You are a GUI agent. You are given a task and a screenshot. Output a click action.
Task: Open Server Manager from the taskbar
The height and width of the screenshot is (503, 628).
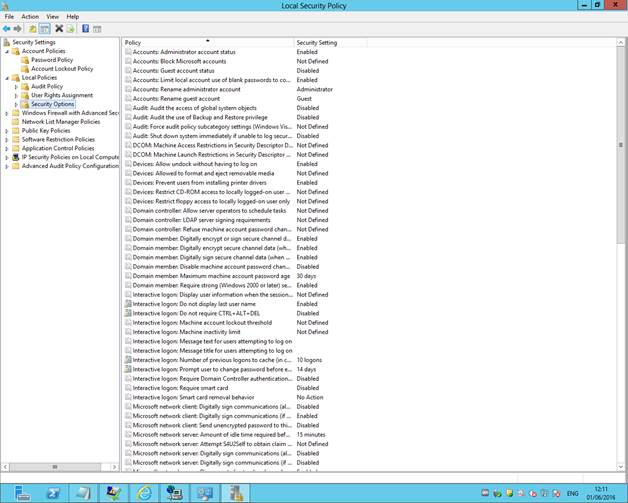22,493
